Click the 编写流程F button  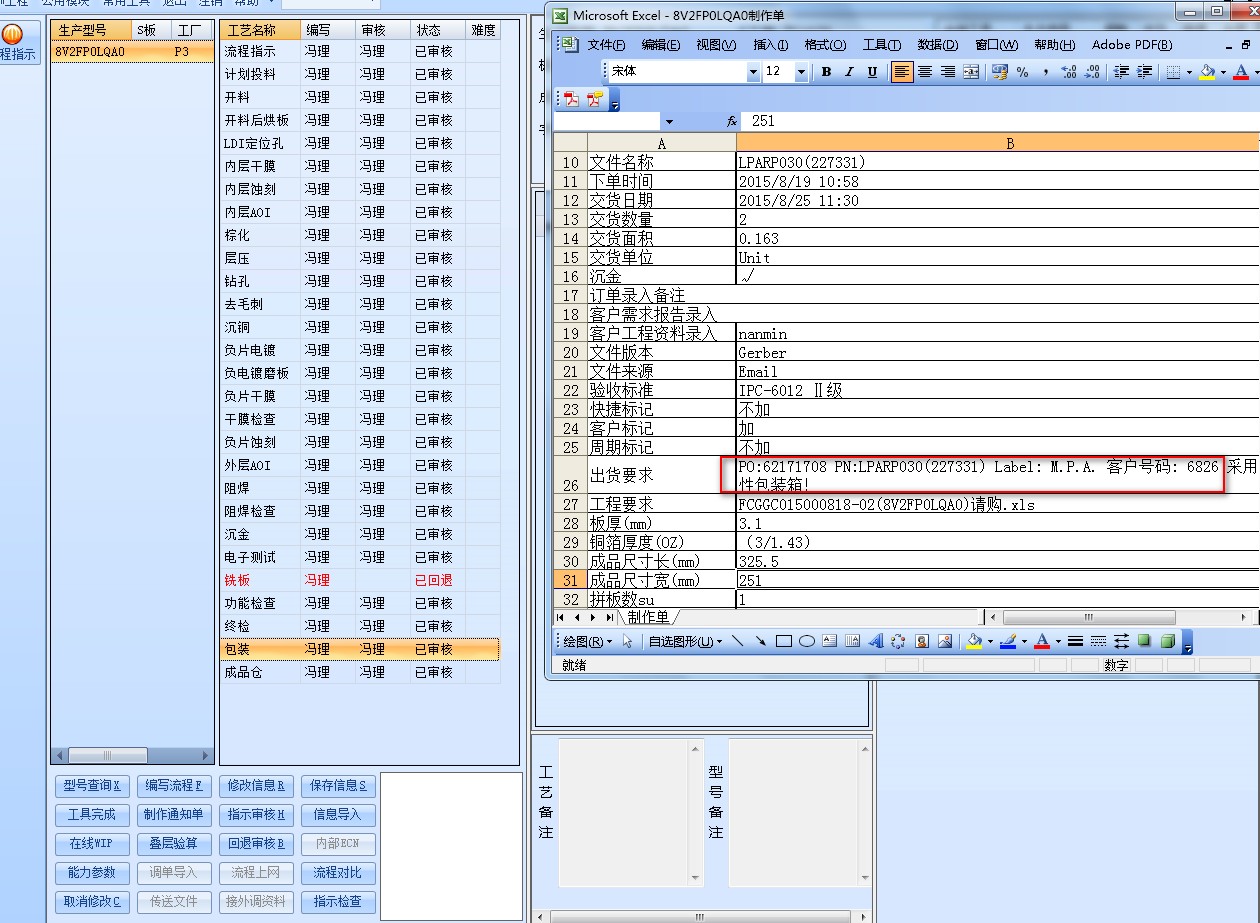tap(173, 786)
